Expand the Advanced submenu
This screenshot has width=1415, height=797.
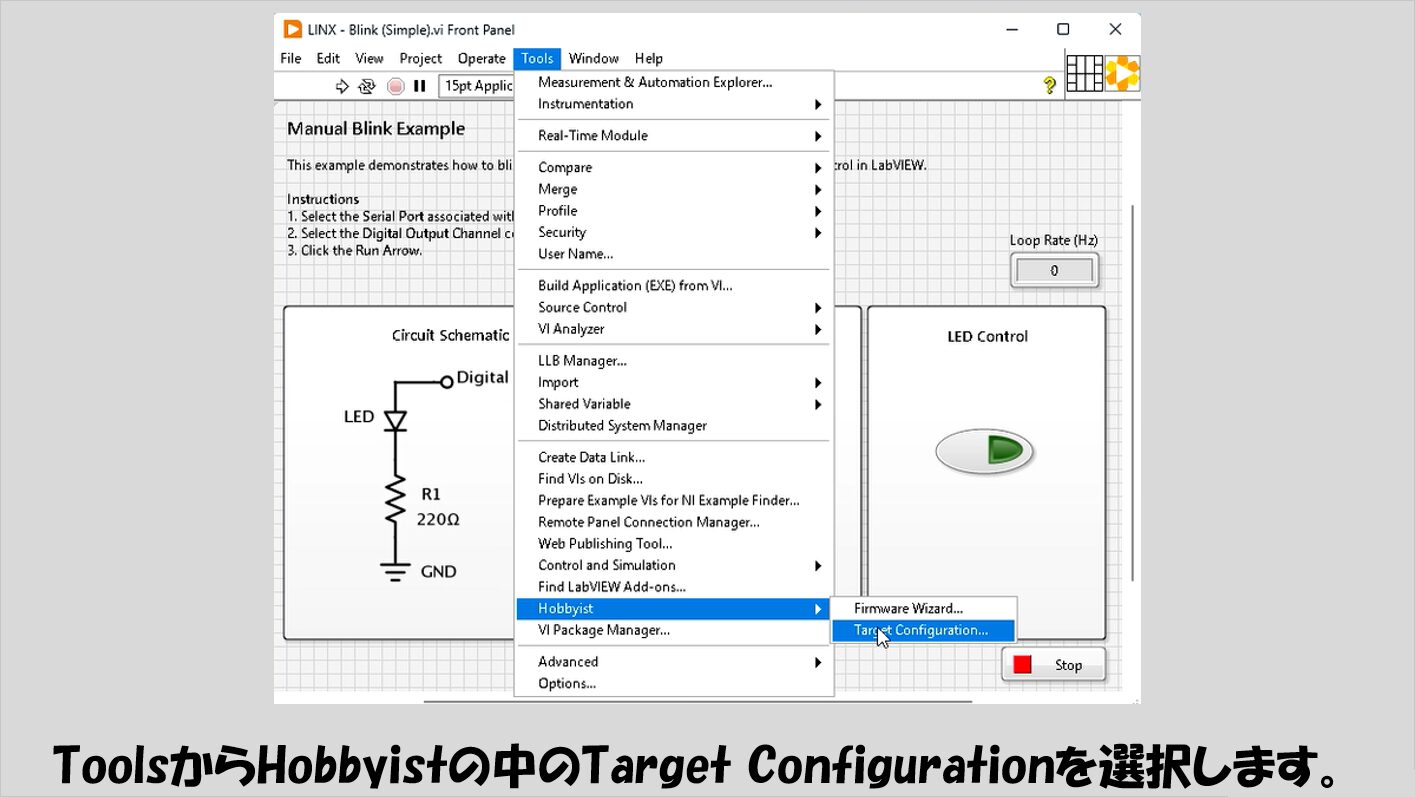tap(673, 662)
